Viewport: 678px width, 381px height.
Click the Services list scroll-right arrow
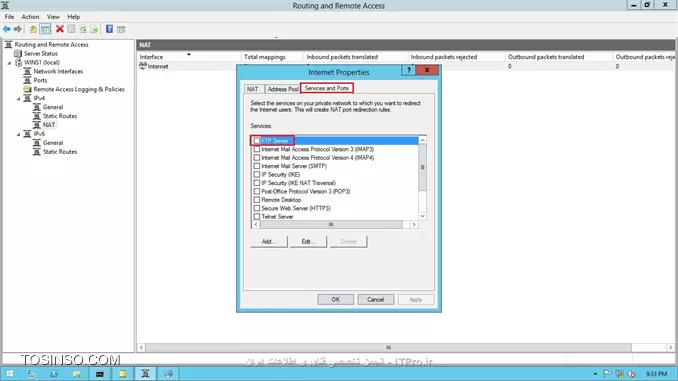tap(414, 224)
